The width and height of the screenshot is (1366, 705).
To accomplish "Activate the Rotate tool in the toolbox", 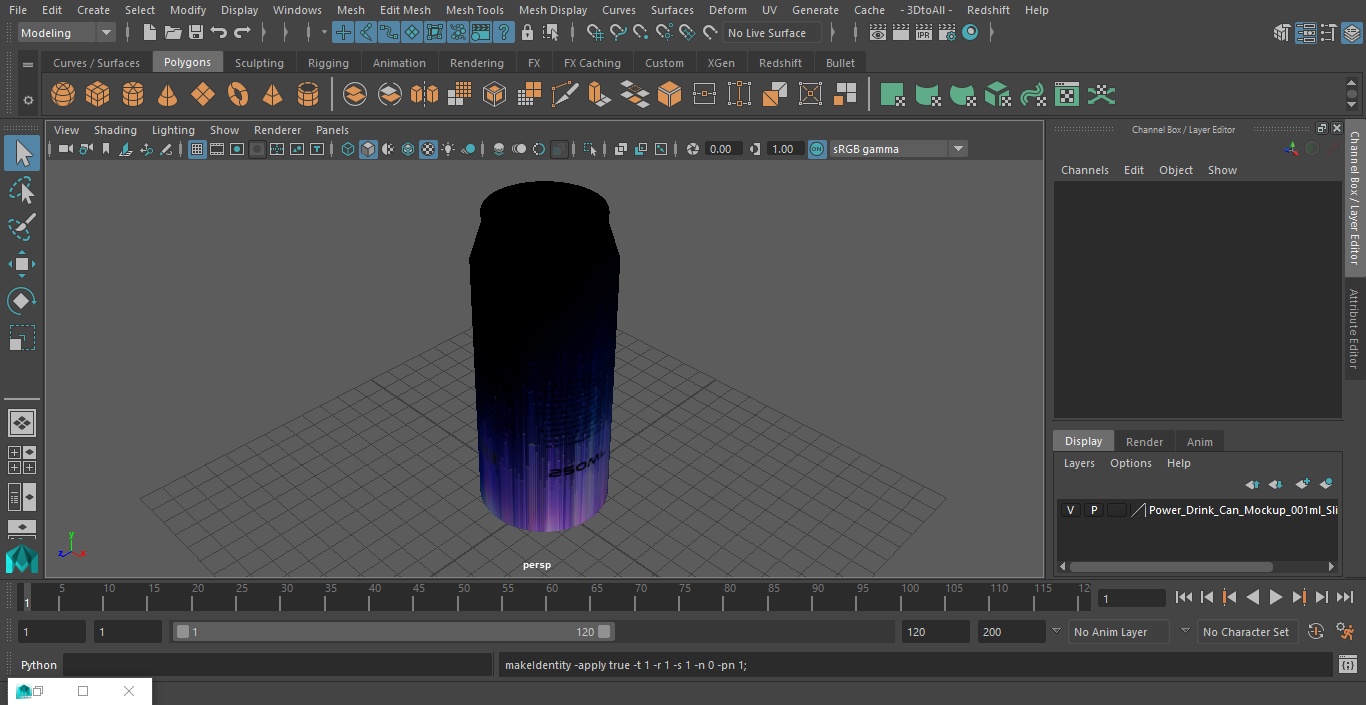I will point(22,301).
